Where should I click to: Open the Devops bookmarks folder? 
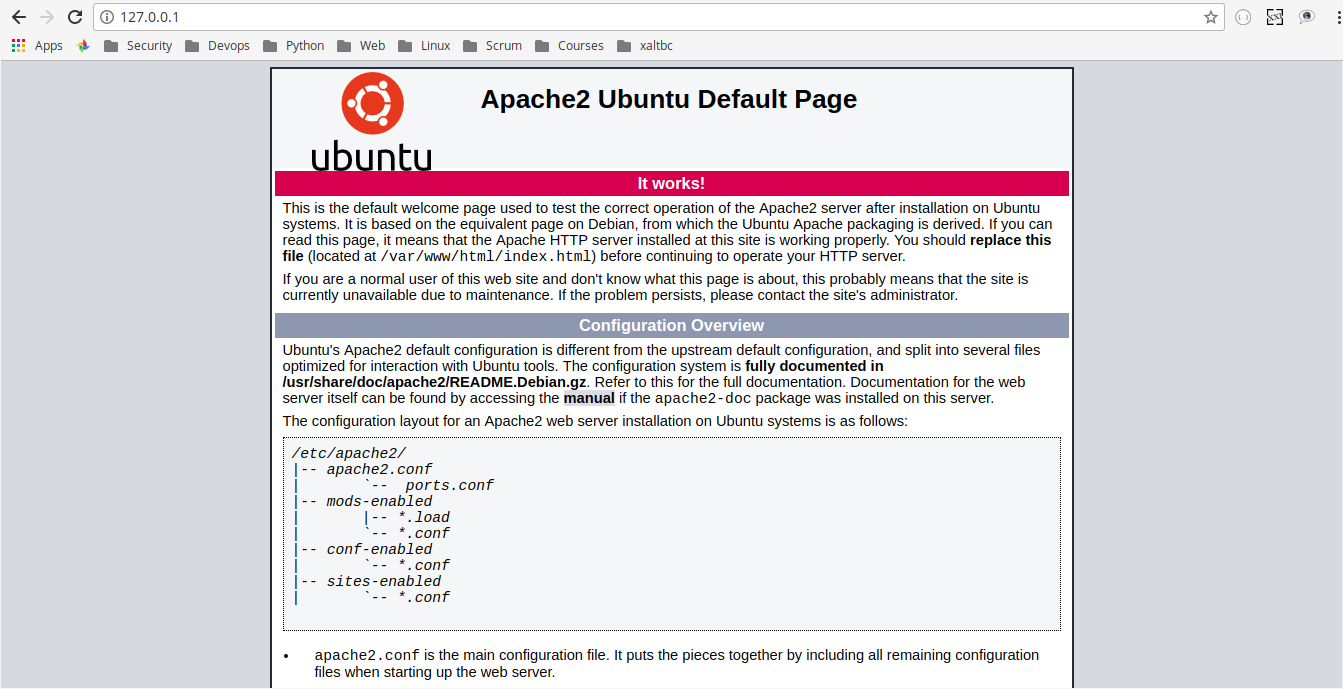pyautogui.click(x=216, y=45)
